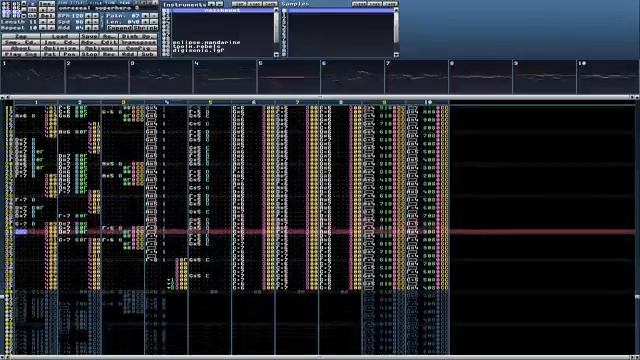Viewport: 640px width, 360px height.
Task: Click the Load song button
Action: tap(60, 36)
